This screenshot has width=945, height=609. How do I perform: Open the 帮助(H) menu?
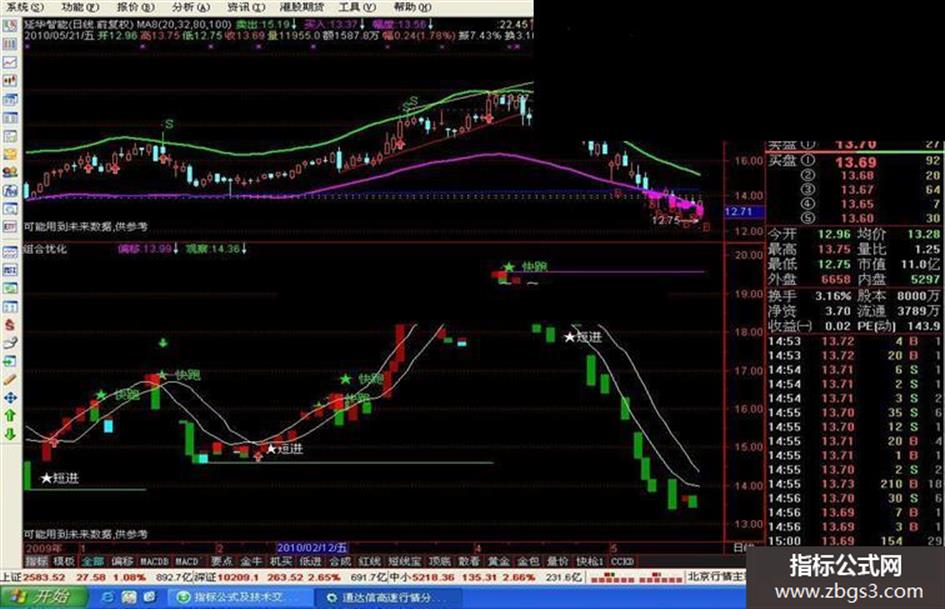(x=412, y=7)
